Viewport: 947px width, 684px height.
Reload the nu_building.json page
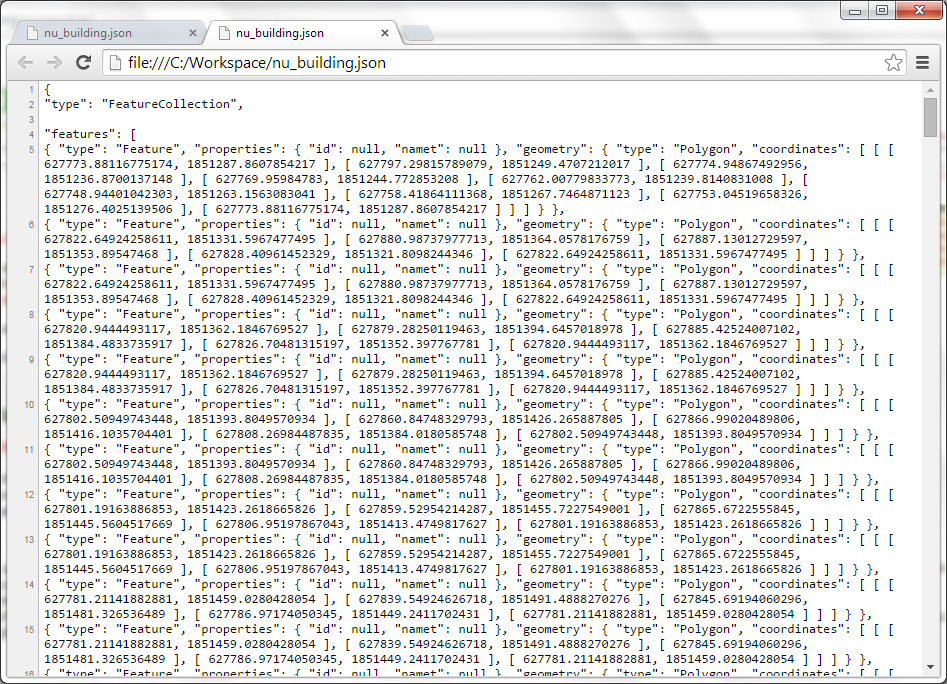(x=83, y=62)
